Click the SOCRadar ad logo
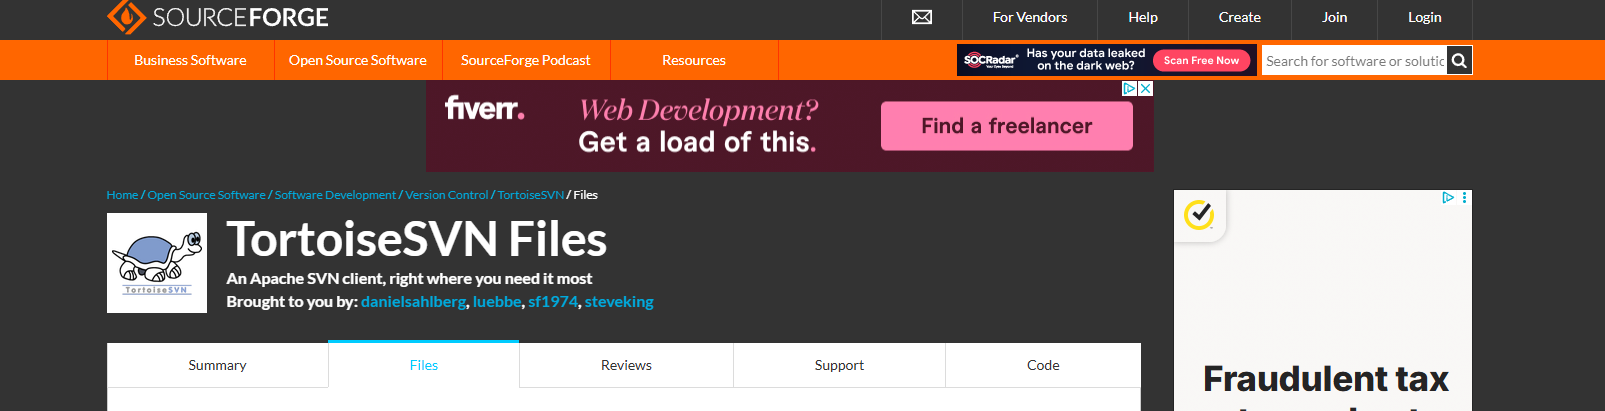This screenshot has height=411, width=1605. click(x=990, y=60)
